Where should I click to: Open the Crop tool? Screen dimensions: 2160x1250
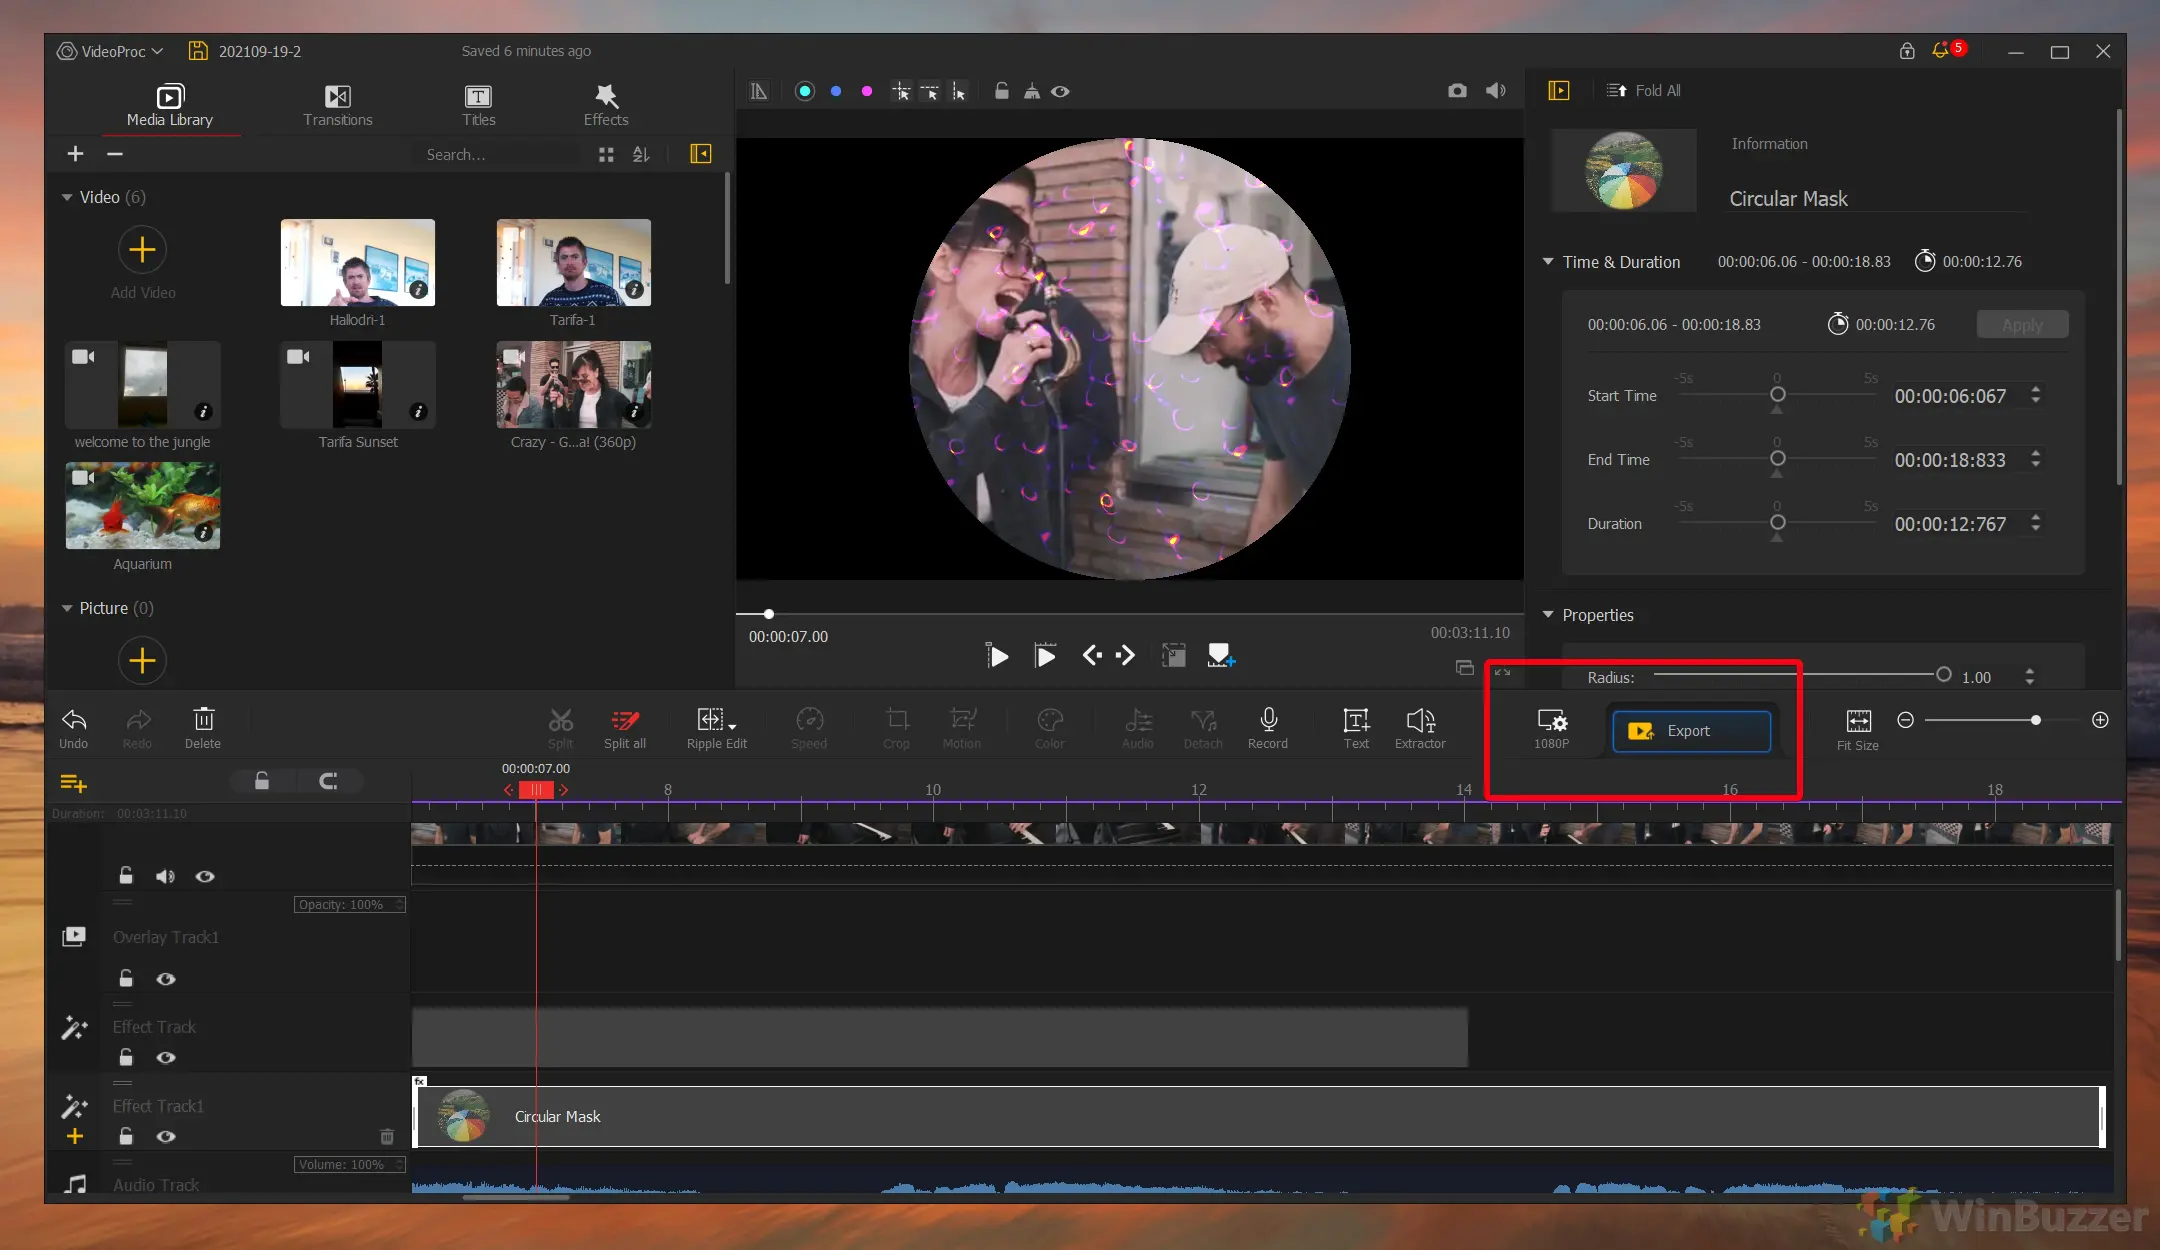pyautogui.click(x=895, y=727)
